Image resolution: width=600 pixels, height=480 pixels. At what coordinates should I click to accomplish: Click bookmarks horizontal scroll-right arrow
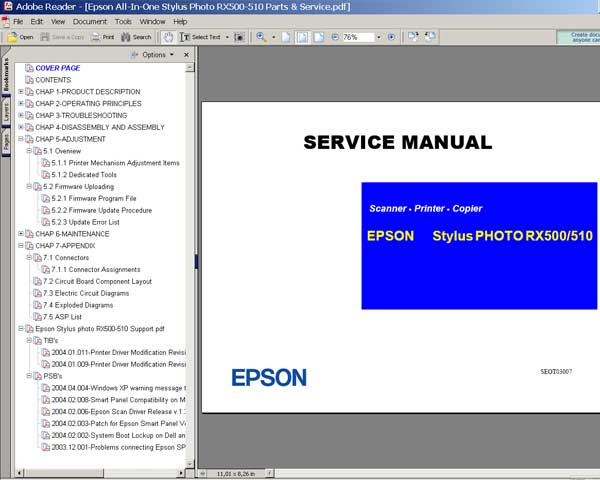pyautogui.click(x=181, y=473)
